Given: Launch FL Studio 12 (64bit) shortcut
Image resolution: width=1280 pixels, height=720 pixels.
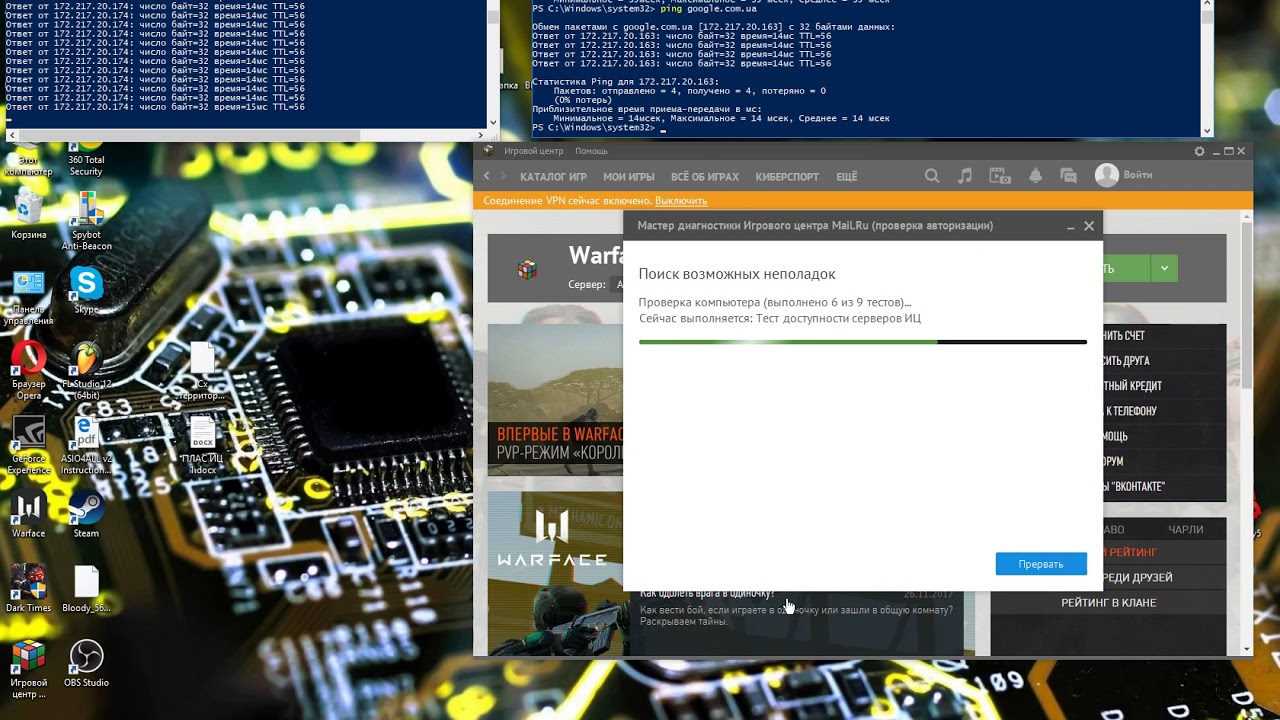Looking at the screenshot, I should pos(86,371).
